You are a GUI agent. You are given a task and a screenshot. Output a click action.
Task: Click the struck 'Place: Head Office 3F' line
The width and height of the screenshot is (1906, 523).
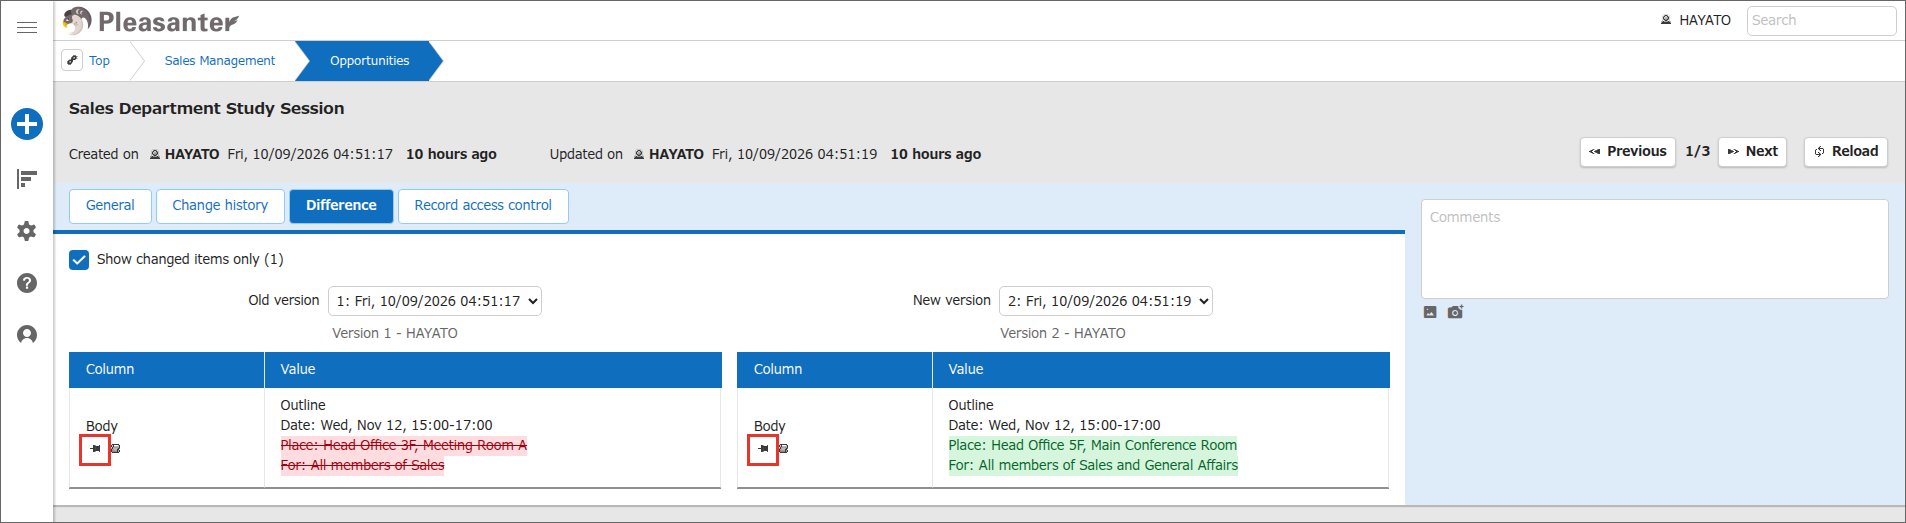click(x=404, y=446)
